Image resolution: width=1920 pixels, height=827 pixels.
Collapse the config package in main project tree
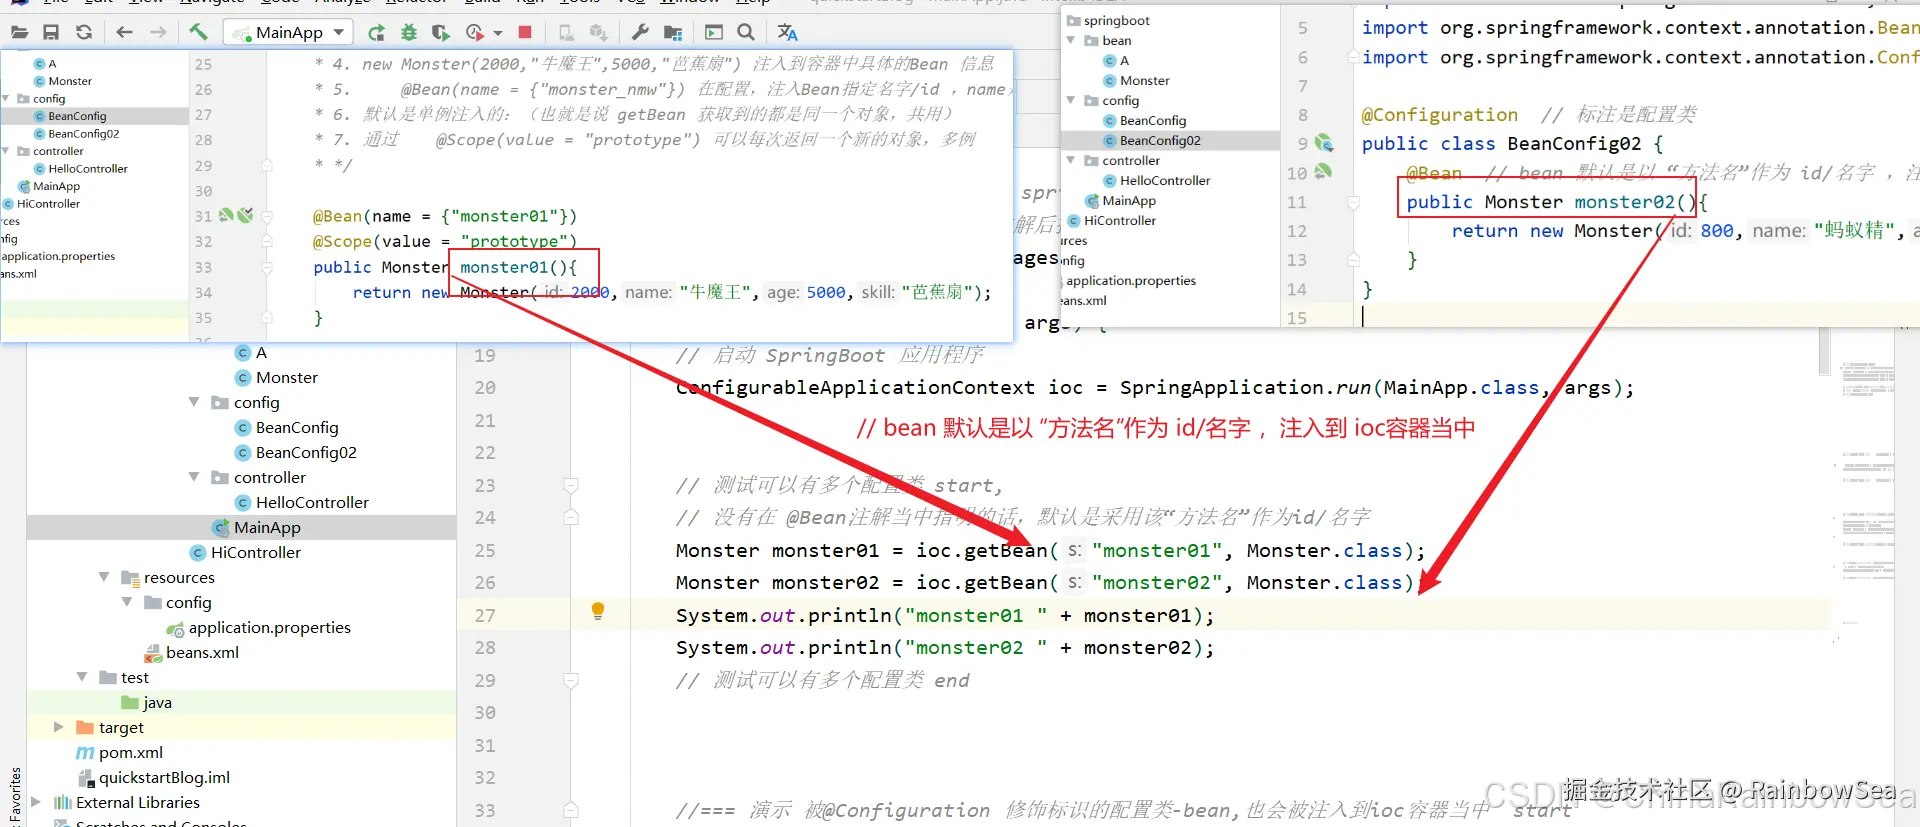pos(194,402)
